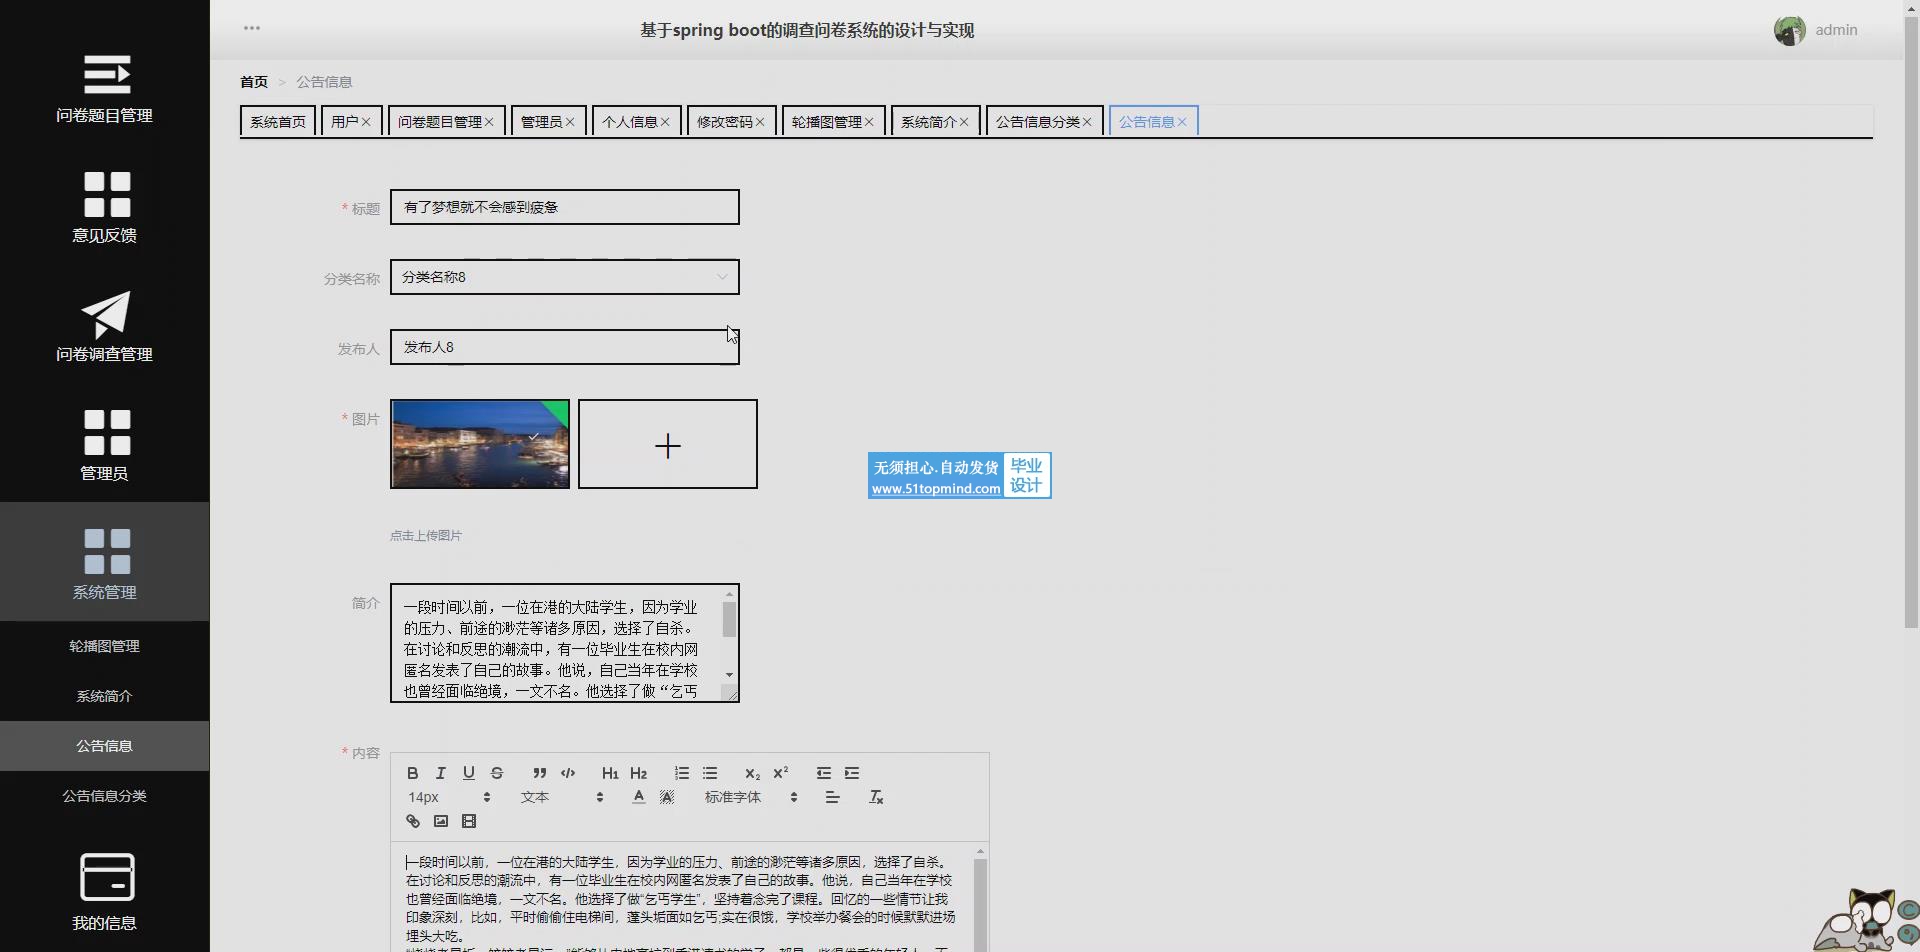The height and width of the screenshot is (952, 1920).
Task: Click the insert image icon in the editor
Action: [x=440, y=821]
